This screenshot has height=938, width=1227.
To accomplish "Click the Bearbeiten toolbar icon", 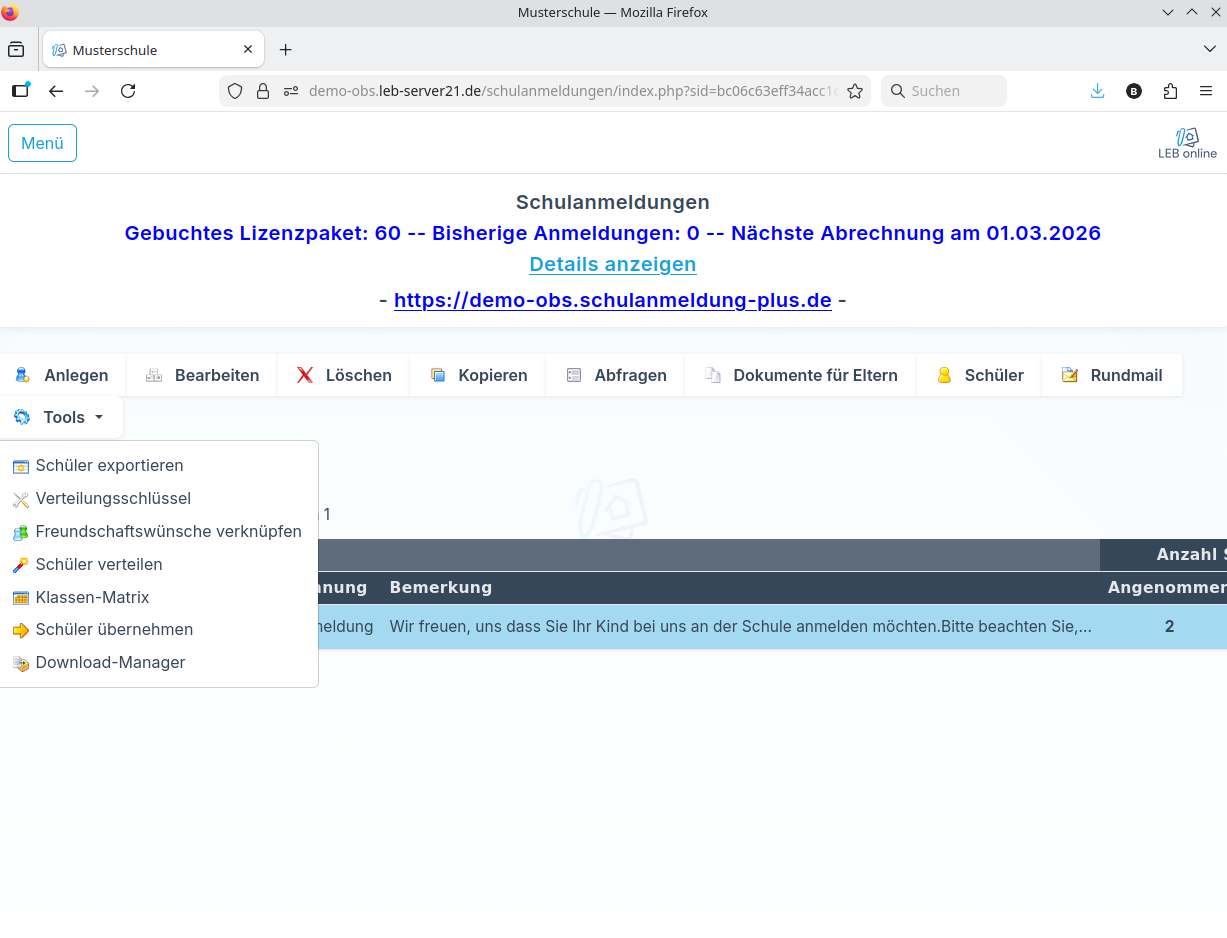I will click(154, 375).
